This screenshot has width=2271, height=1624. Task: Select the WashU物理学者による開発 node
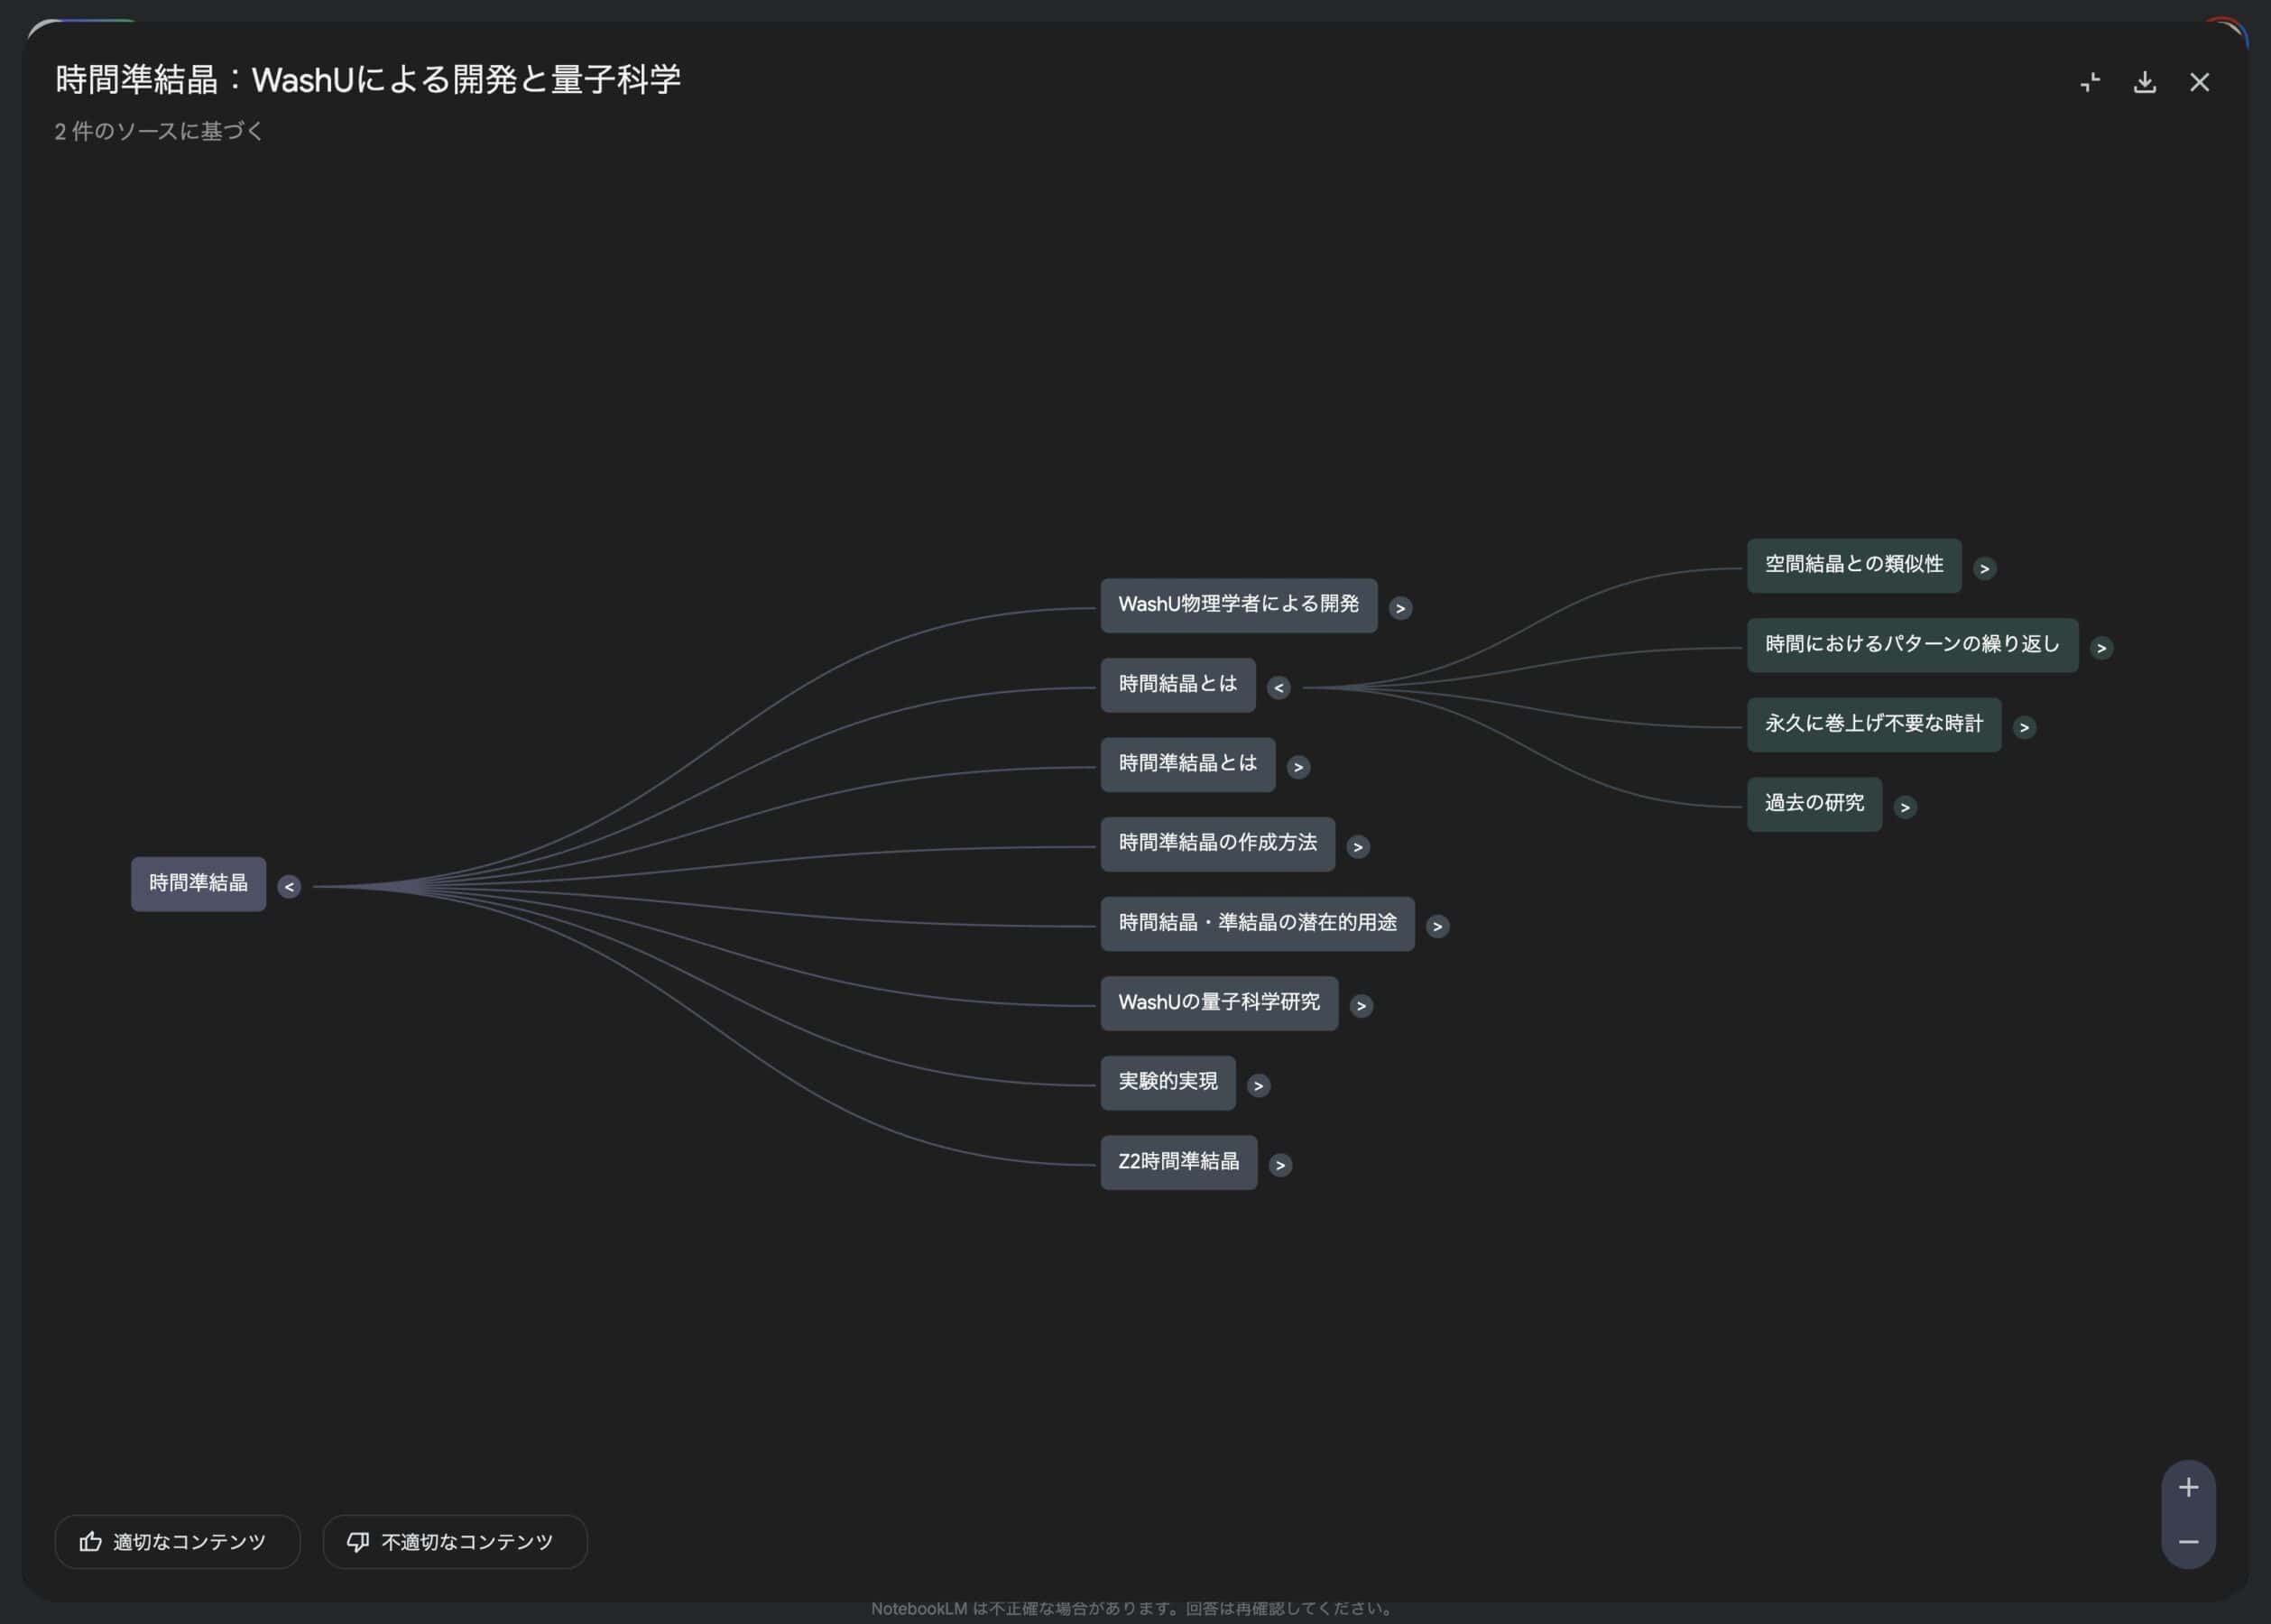(x=1238, y=605)
